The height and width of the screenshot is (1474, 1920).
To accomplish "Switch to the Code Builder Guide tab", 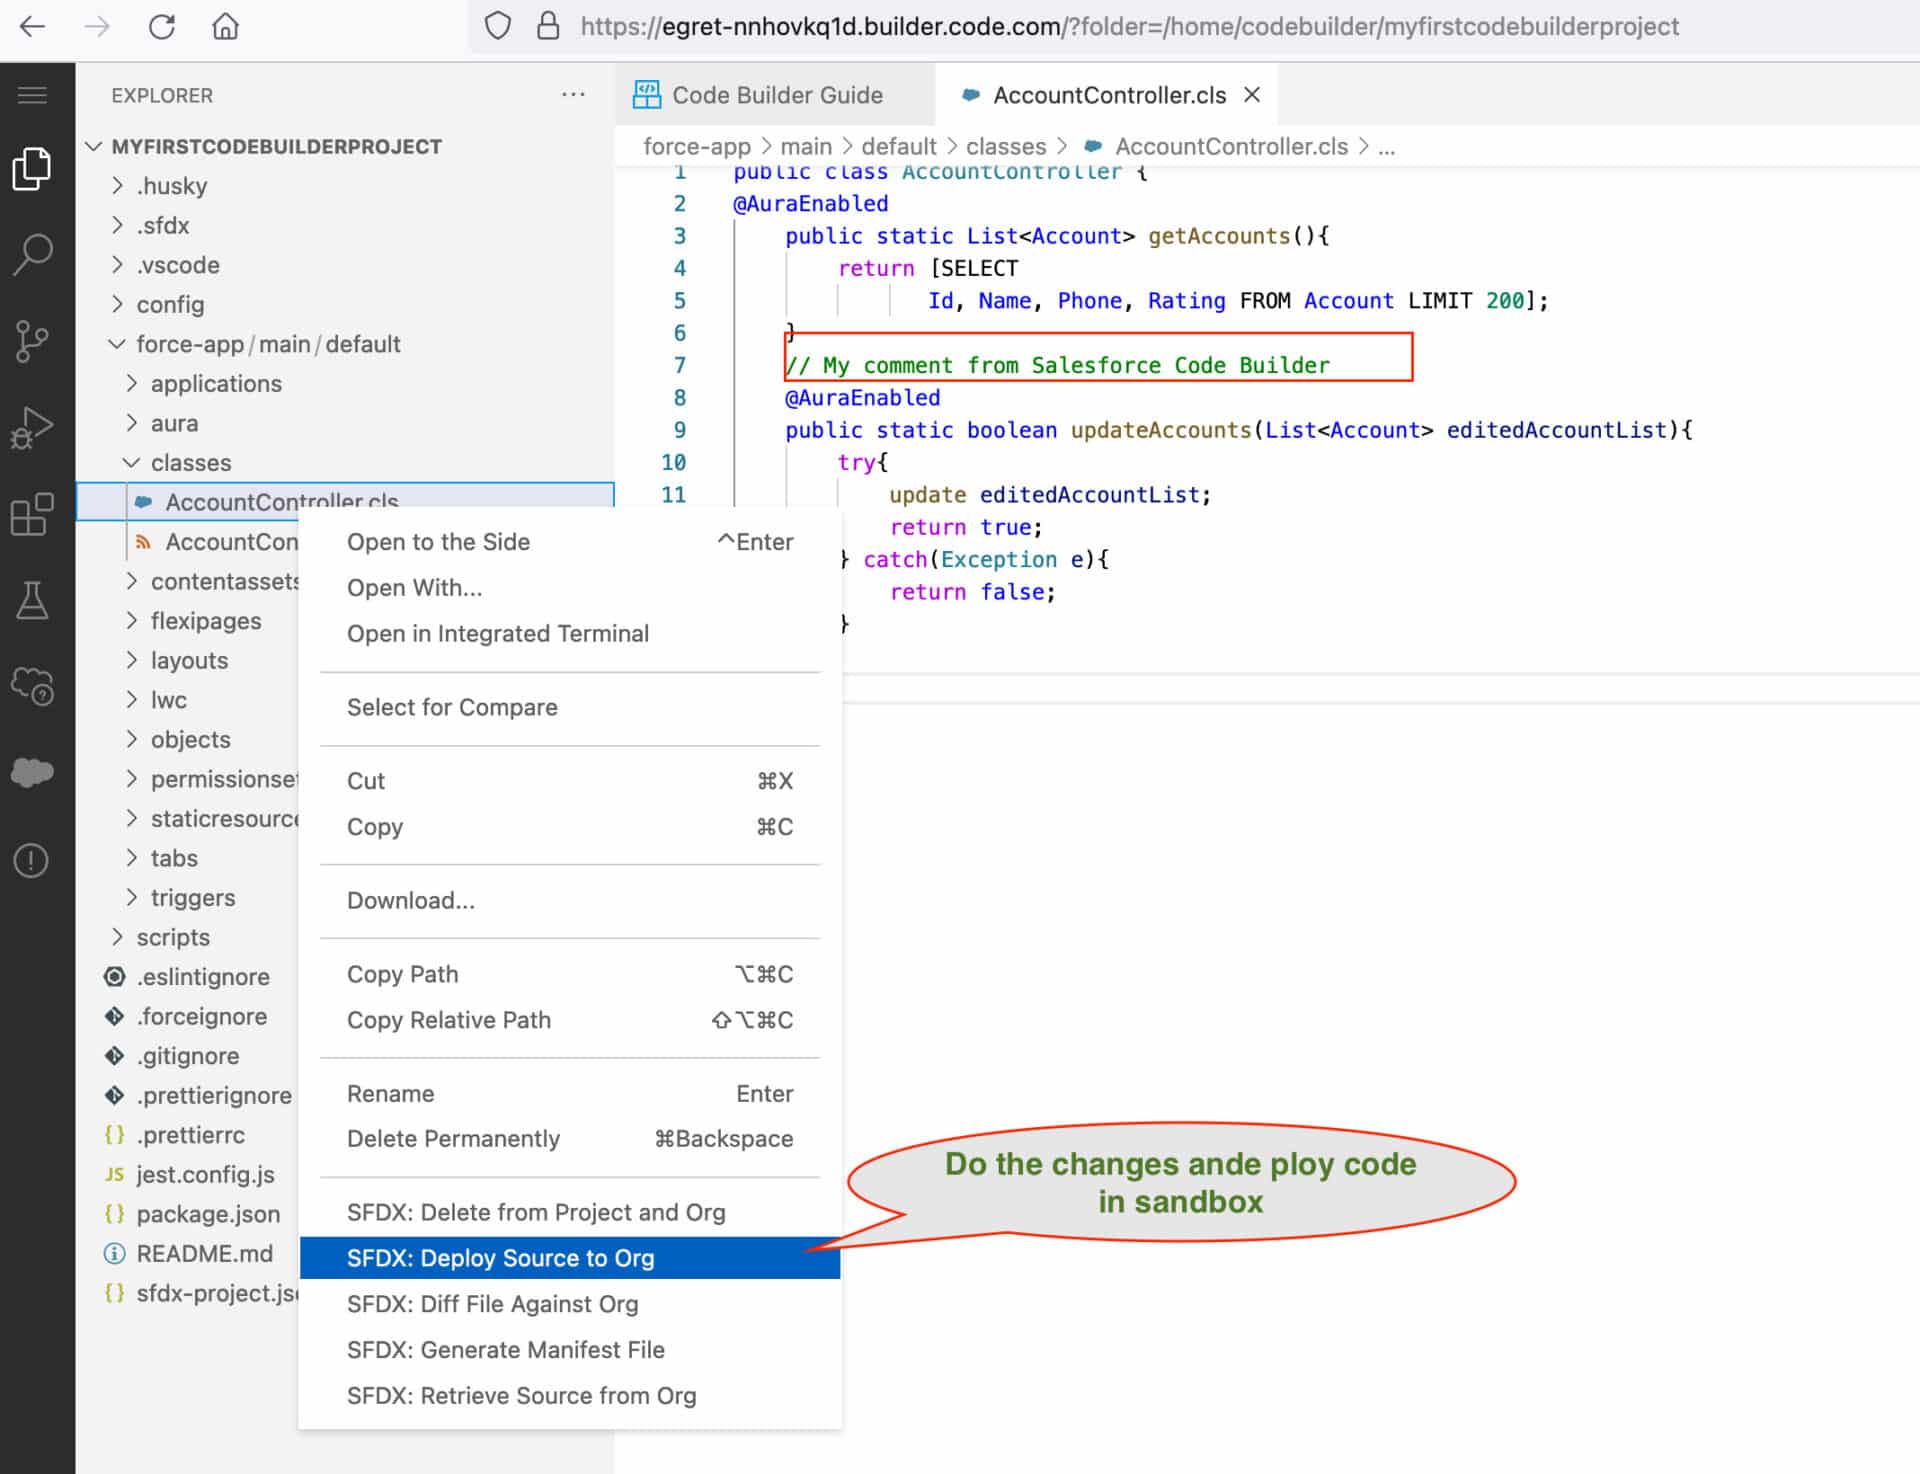I will pos(775,94).
